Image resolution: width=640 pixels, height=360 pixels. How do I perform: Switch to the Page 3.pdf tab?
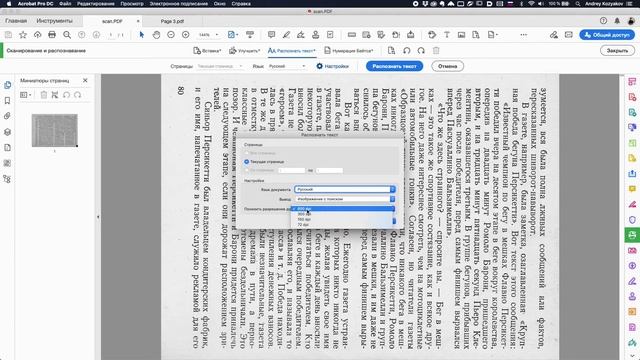(172, 21)
